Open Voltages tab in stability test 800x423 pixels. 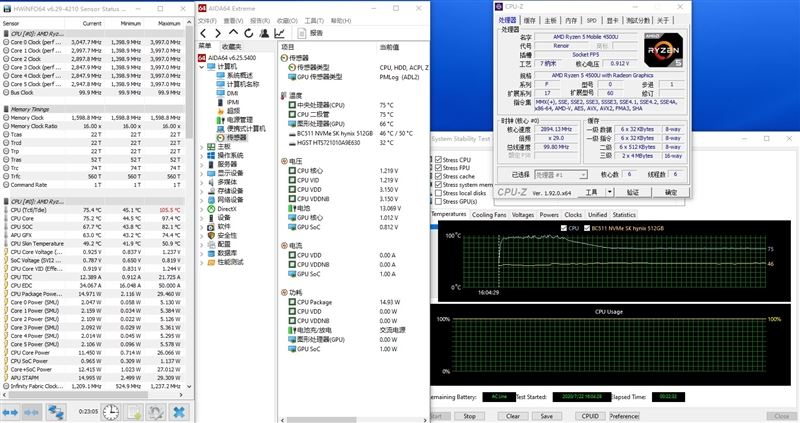[522, 215]
